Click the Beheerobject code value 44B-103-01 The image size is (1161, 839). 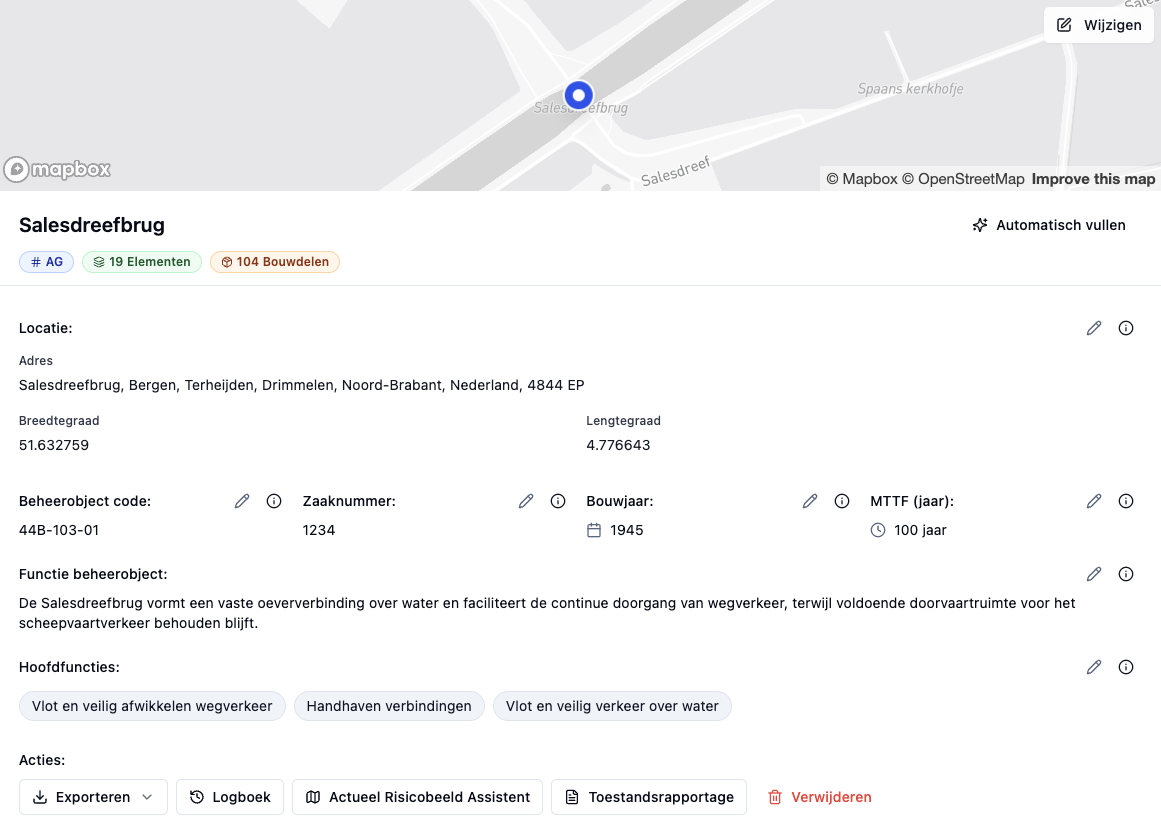(x=59, y=530)
